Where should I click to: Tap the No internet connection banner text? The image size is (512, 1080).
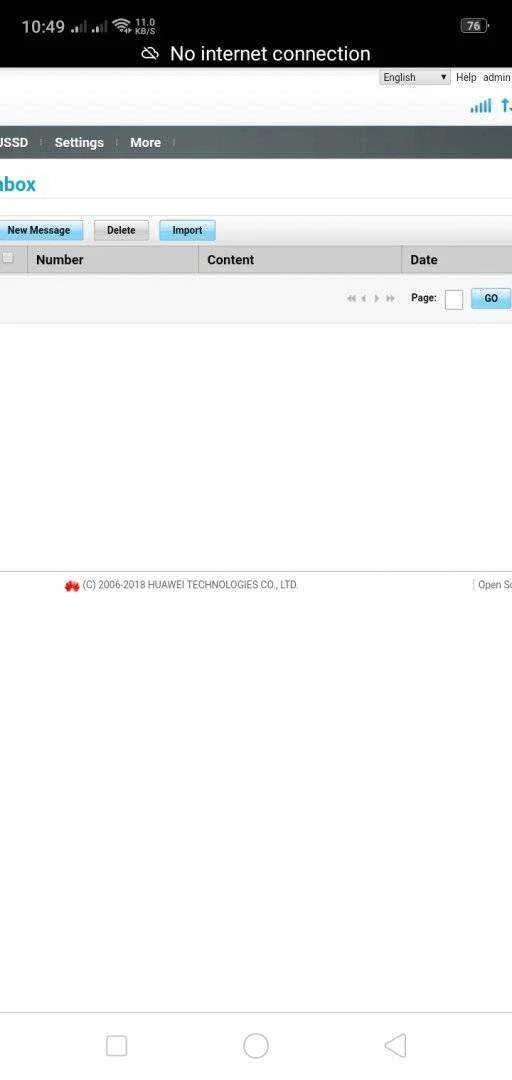(x=270, y=54)
